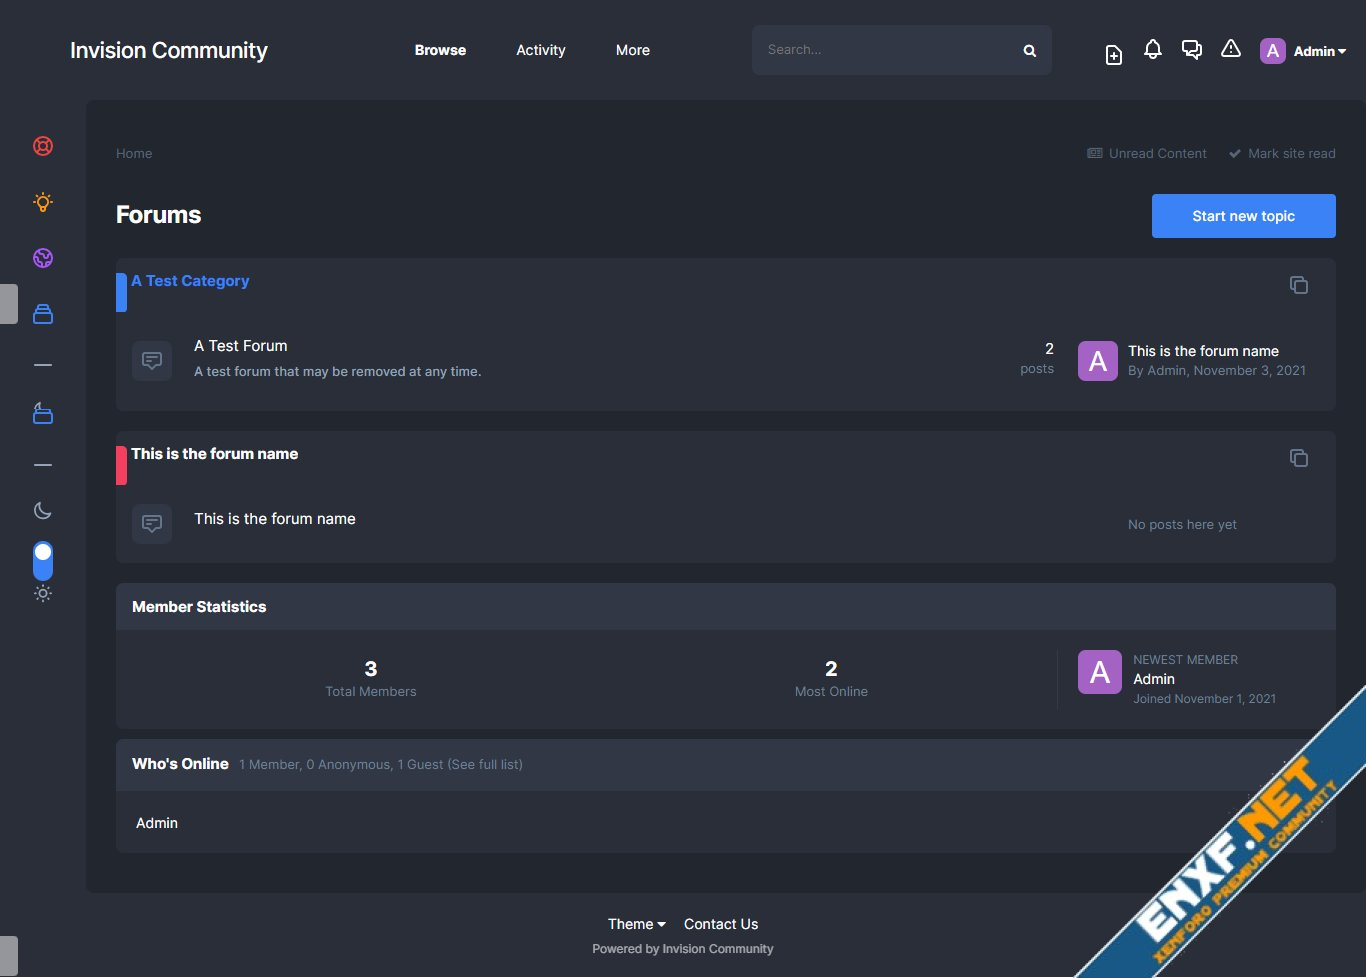Click the orange lightbulb sidebar icon

(x=43, y=202)
